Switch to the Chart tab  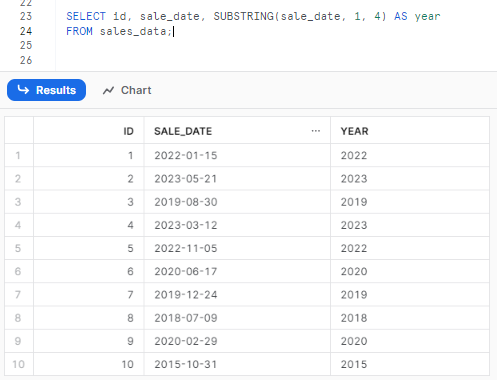coord(127,90)
